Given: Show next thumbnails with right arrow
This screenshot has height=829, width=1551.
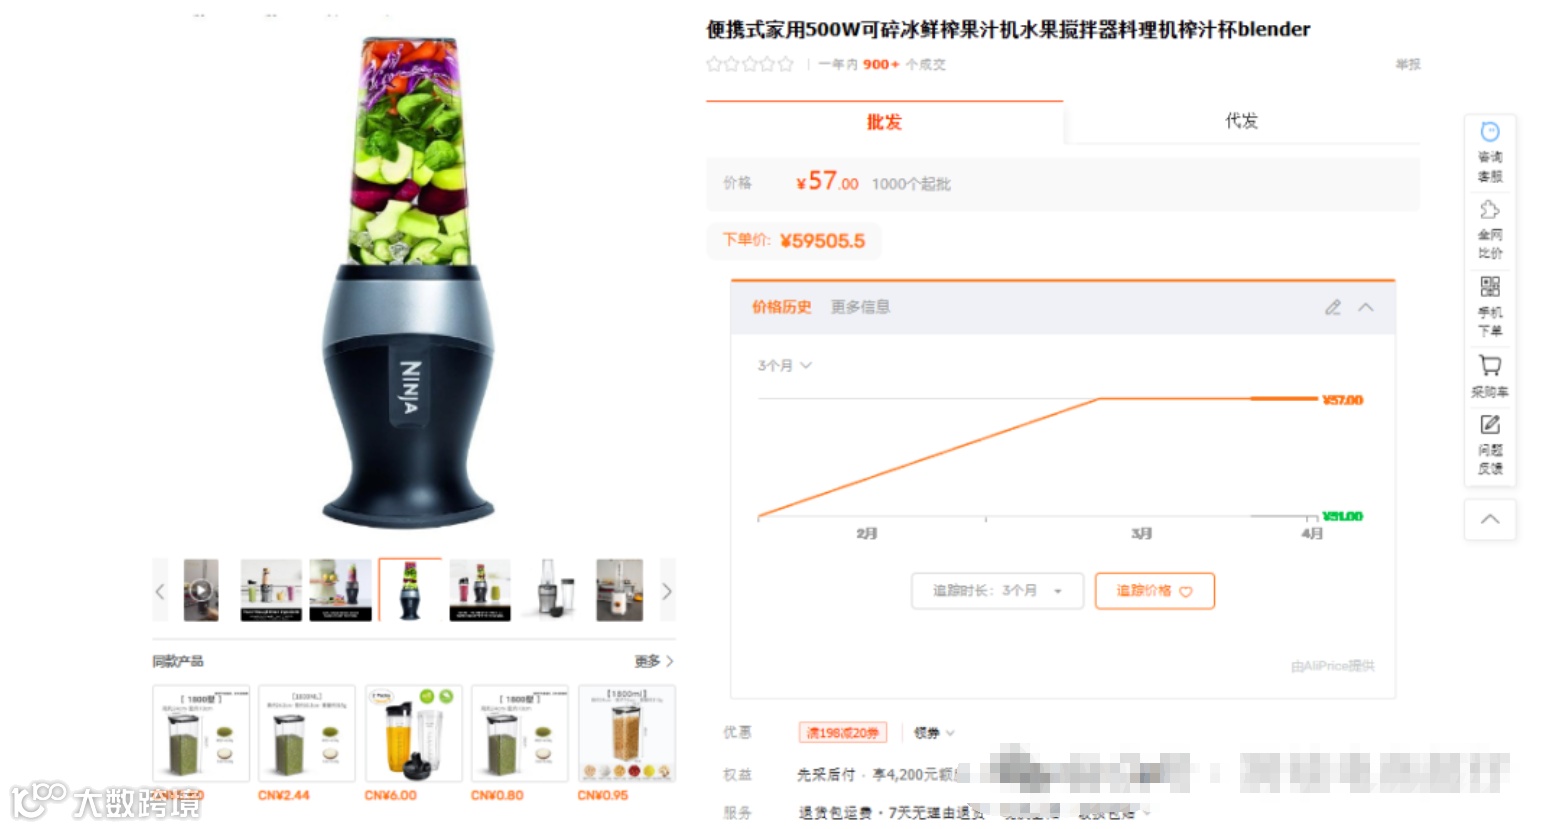Looking at the screenshot, I should 667,591.
